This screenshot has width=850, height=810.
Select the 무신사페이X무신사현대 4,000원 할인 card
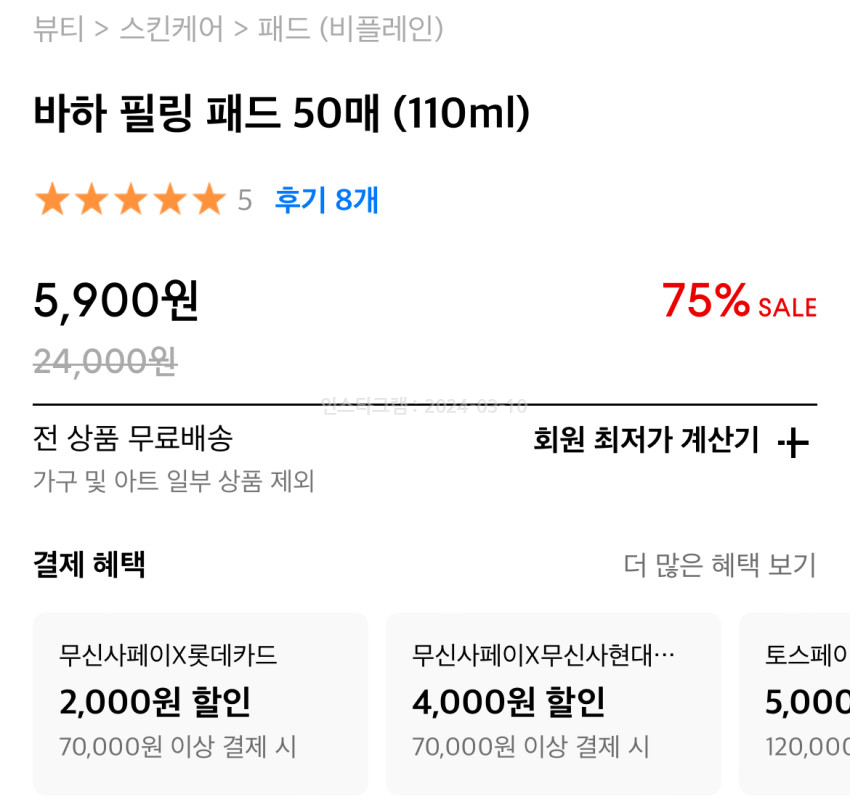click(553, 703)
